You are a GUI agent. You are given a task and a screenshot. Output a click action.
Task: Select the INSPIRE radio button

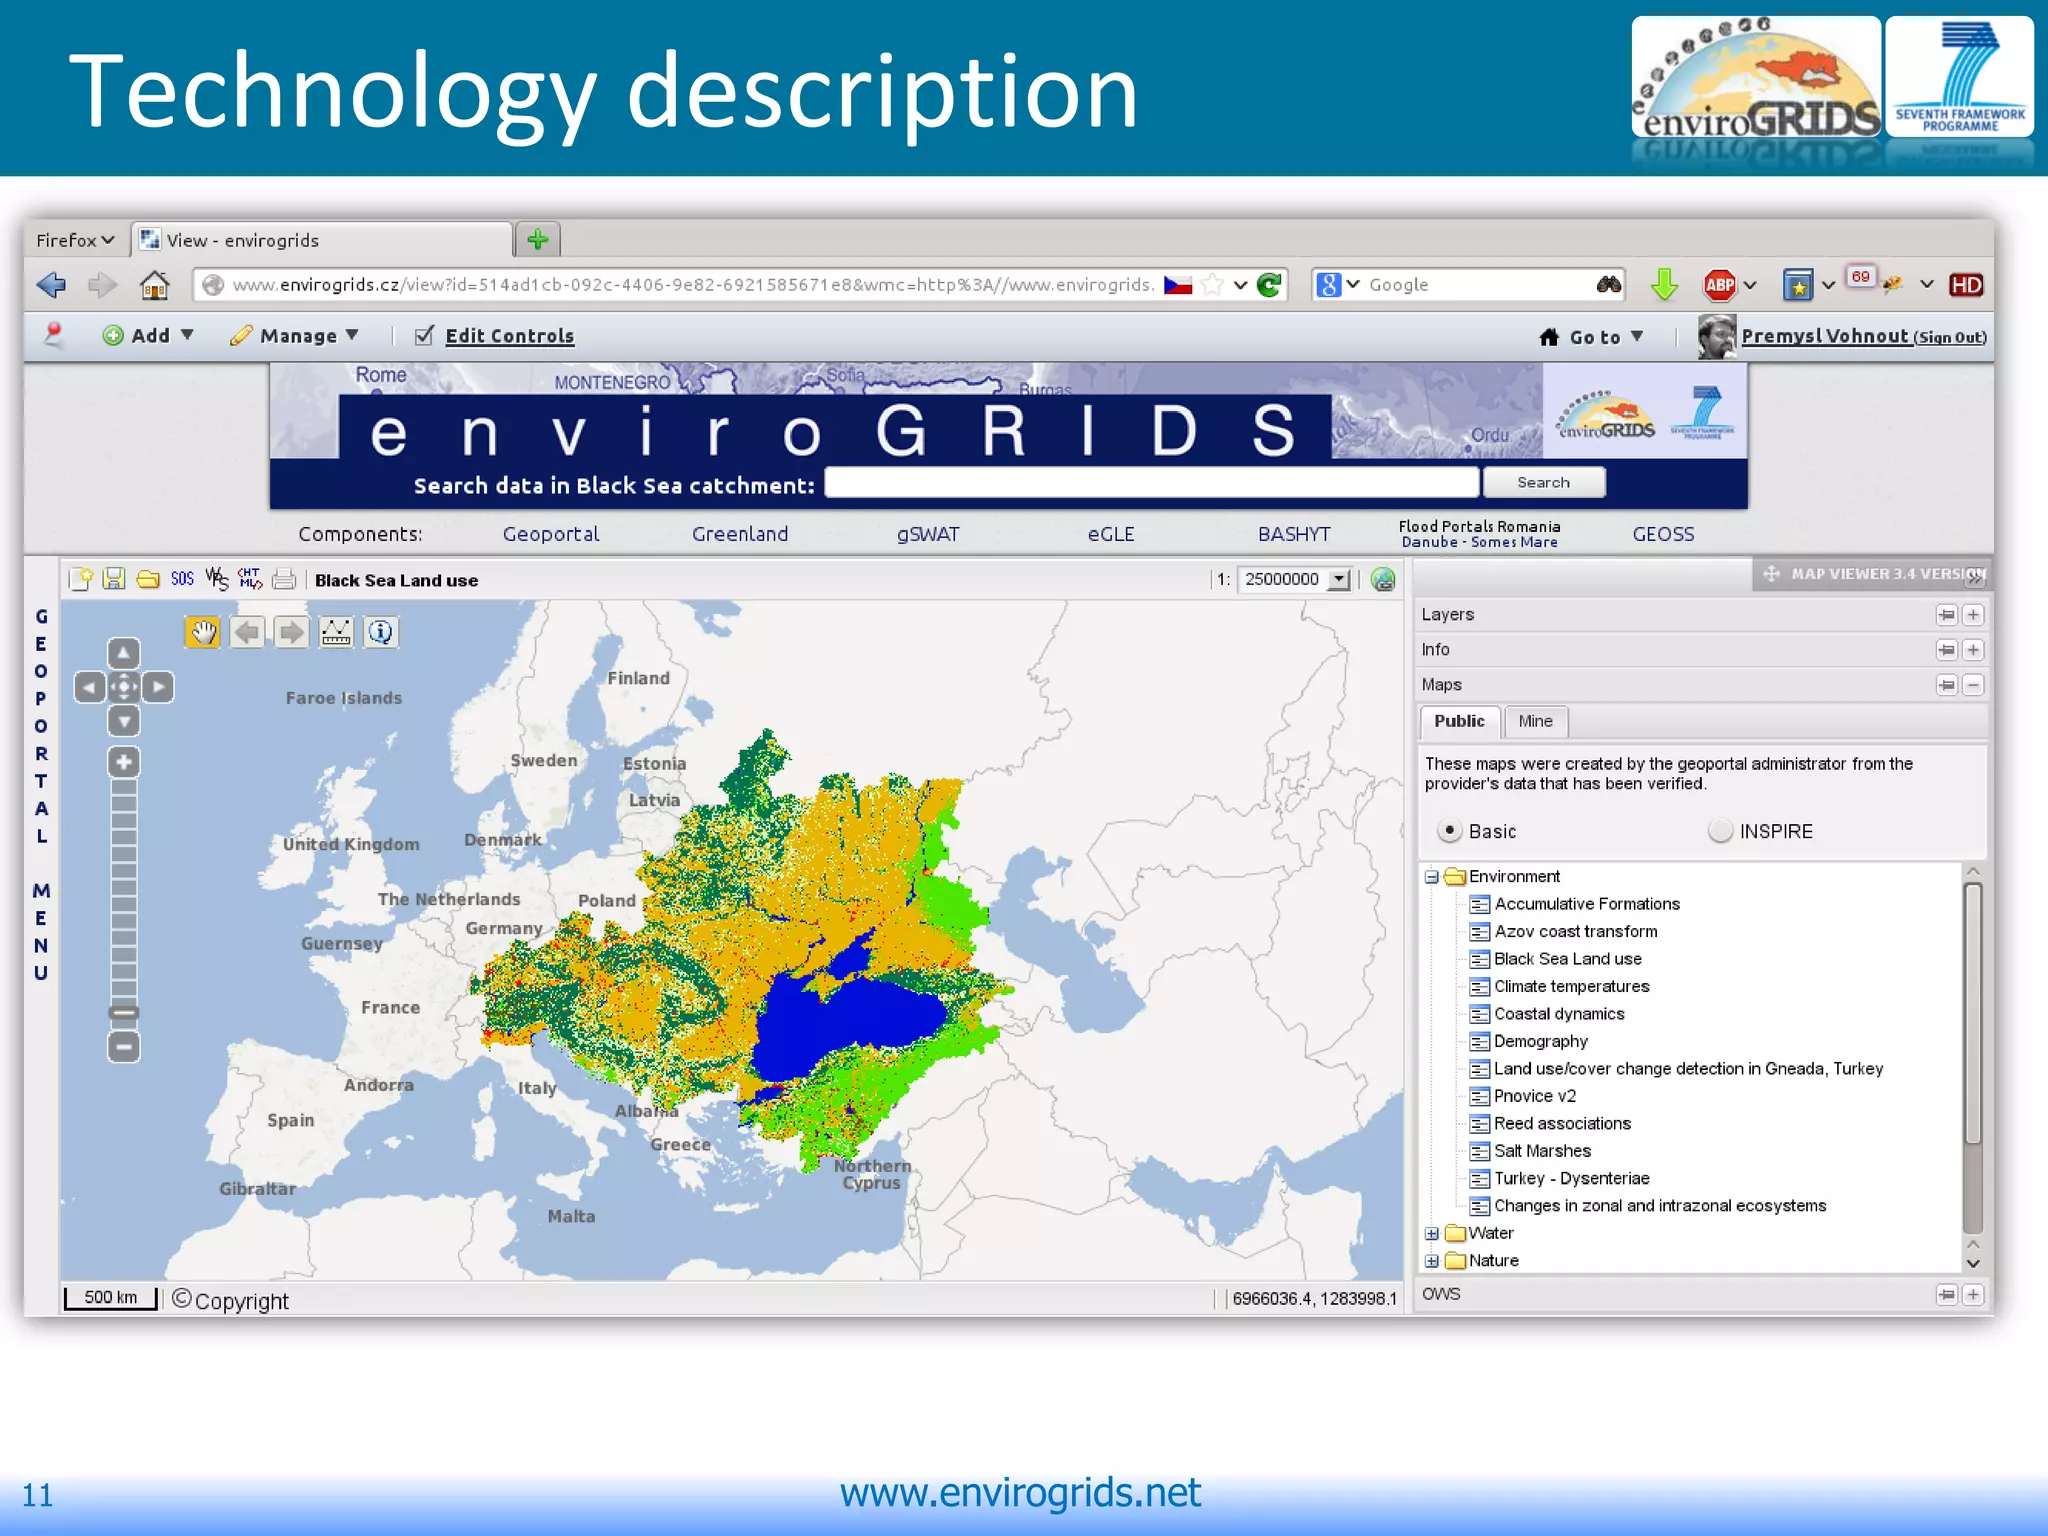1720,830
